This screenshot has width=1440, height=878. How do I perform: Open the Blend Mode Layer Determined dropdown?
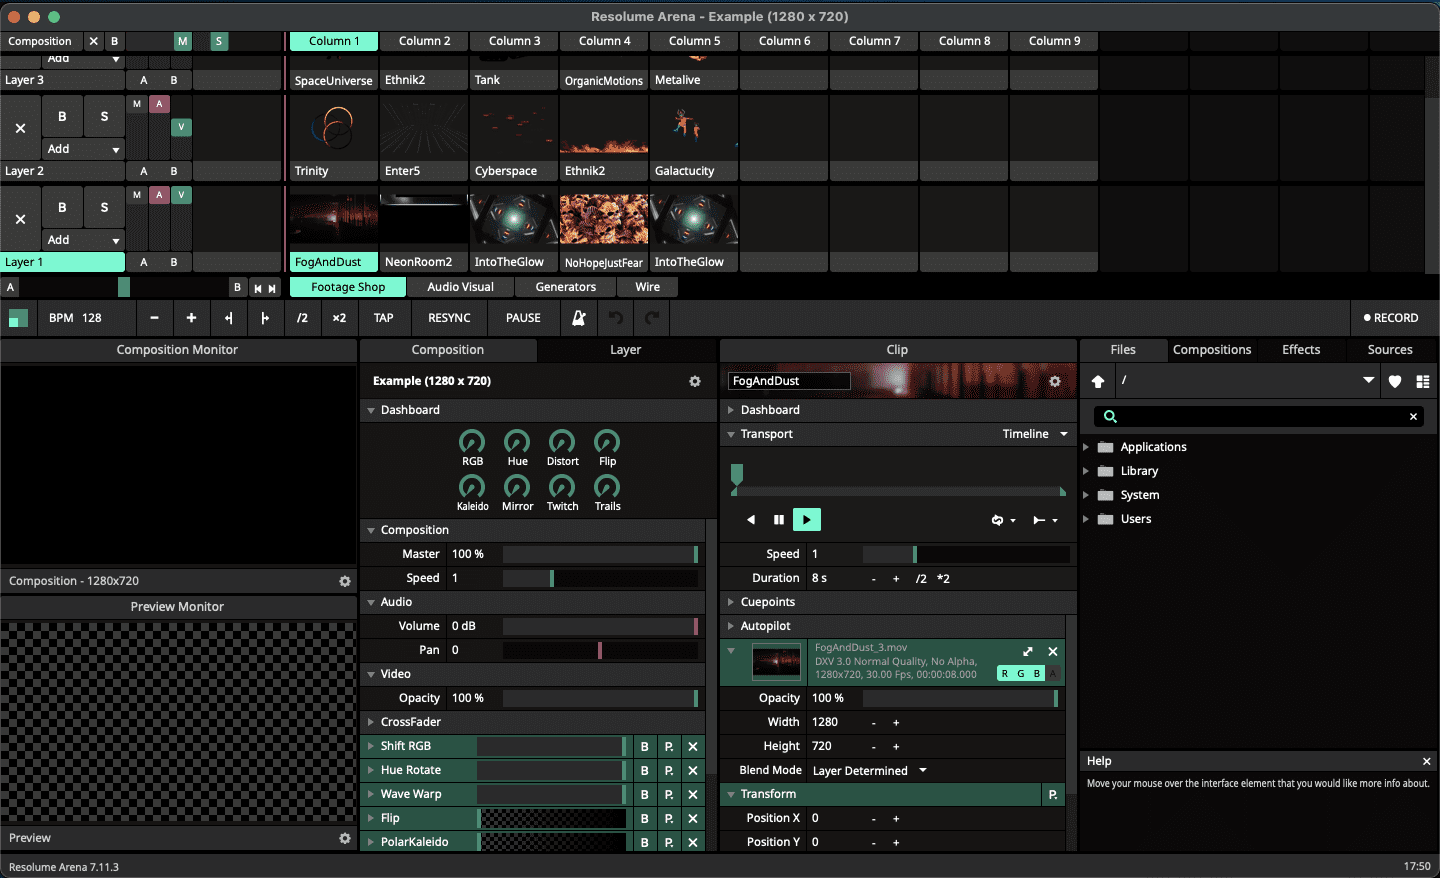tap(870, 770)
